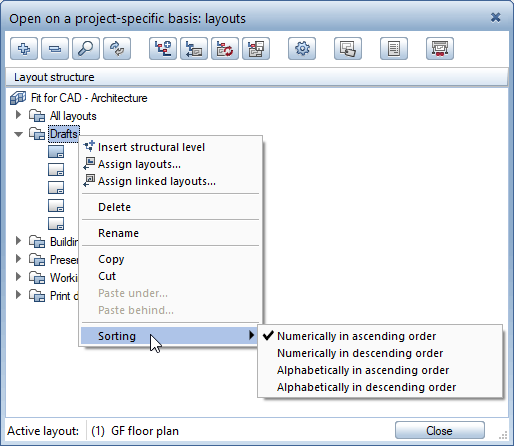Expand the Print folder arrow

18,295
